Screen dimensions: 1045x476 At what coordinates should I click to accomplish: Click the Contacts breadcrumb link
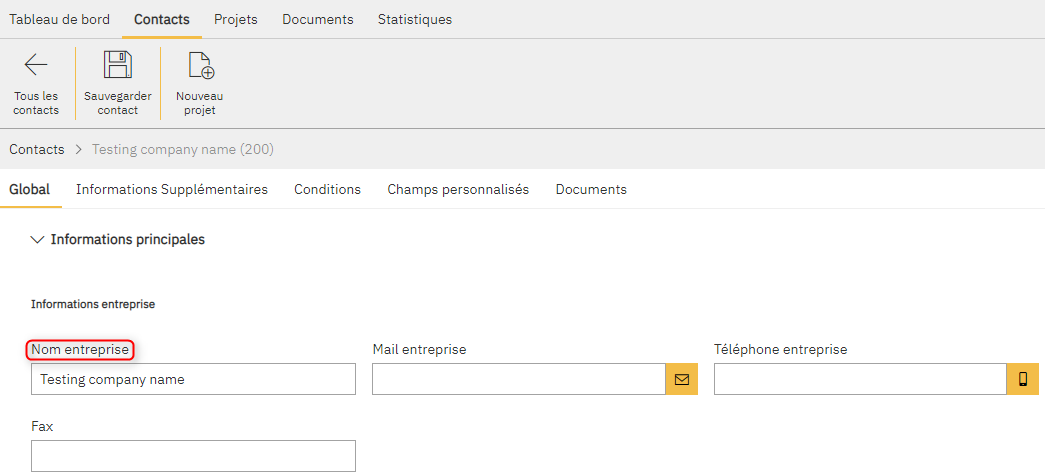pos(37,149)
